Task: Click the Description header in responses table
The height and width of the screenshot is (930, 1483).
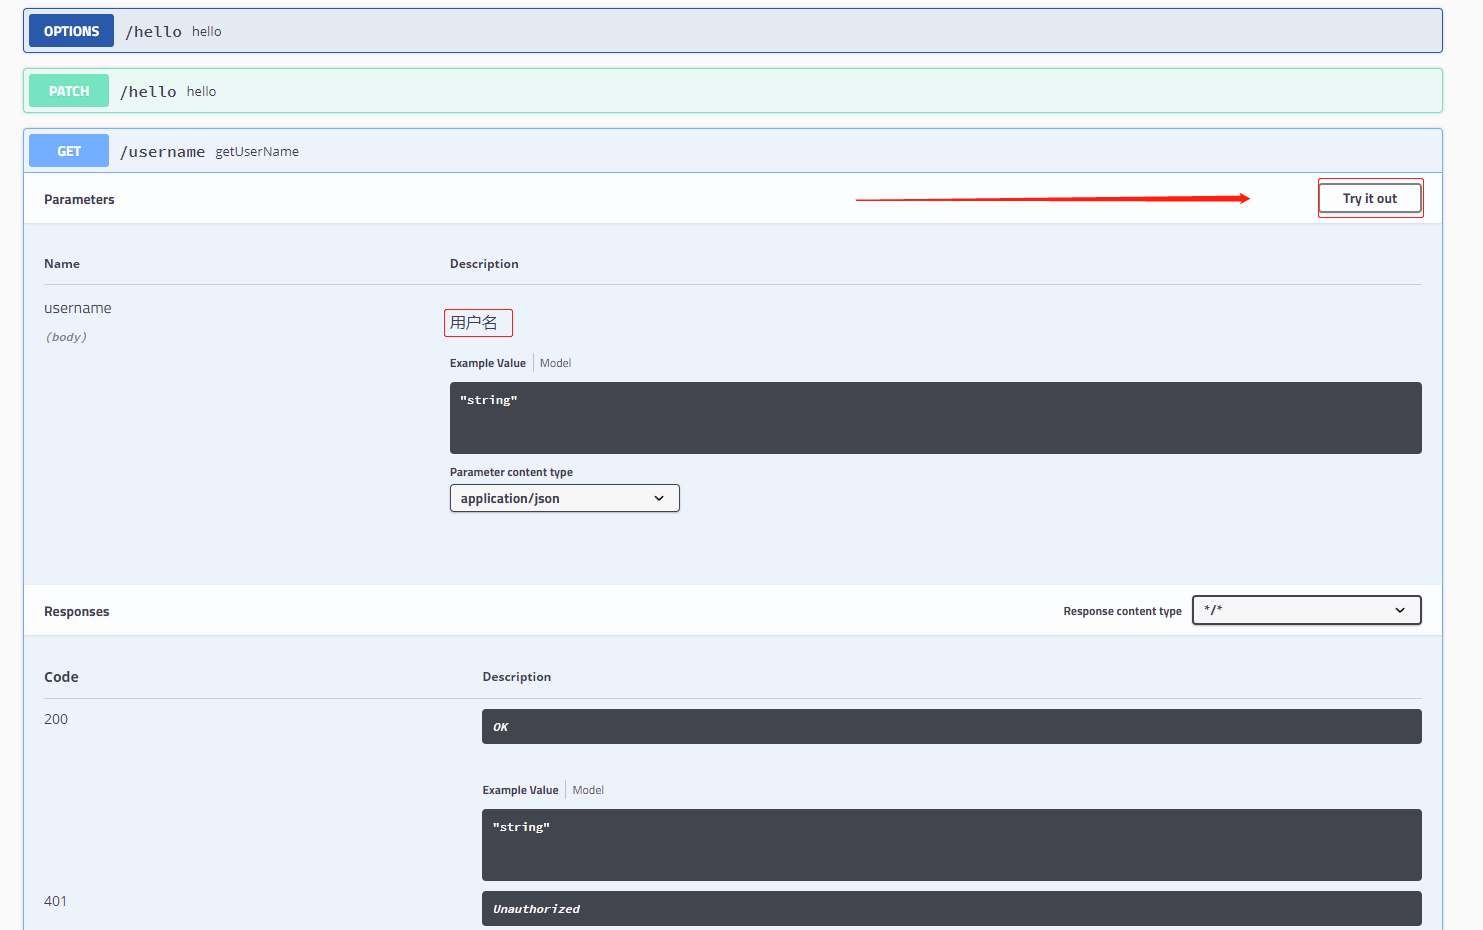Action: tap(516, 677)
